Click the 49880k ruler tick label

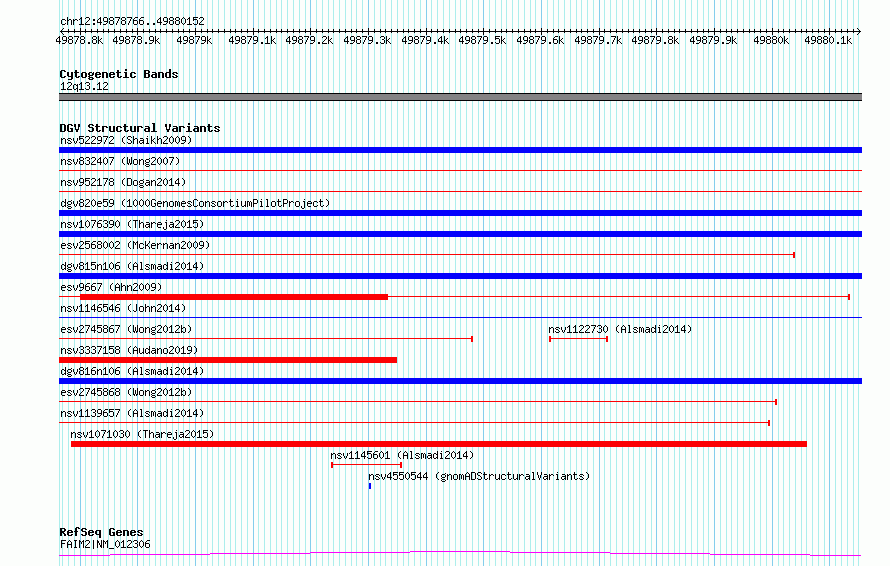pyautogui.click(x=771, y=40)
